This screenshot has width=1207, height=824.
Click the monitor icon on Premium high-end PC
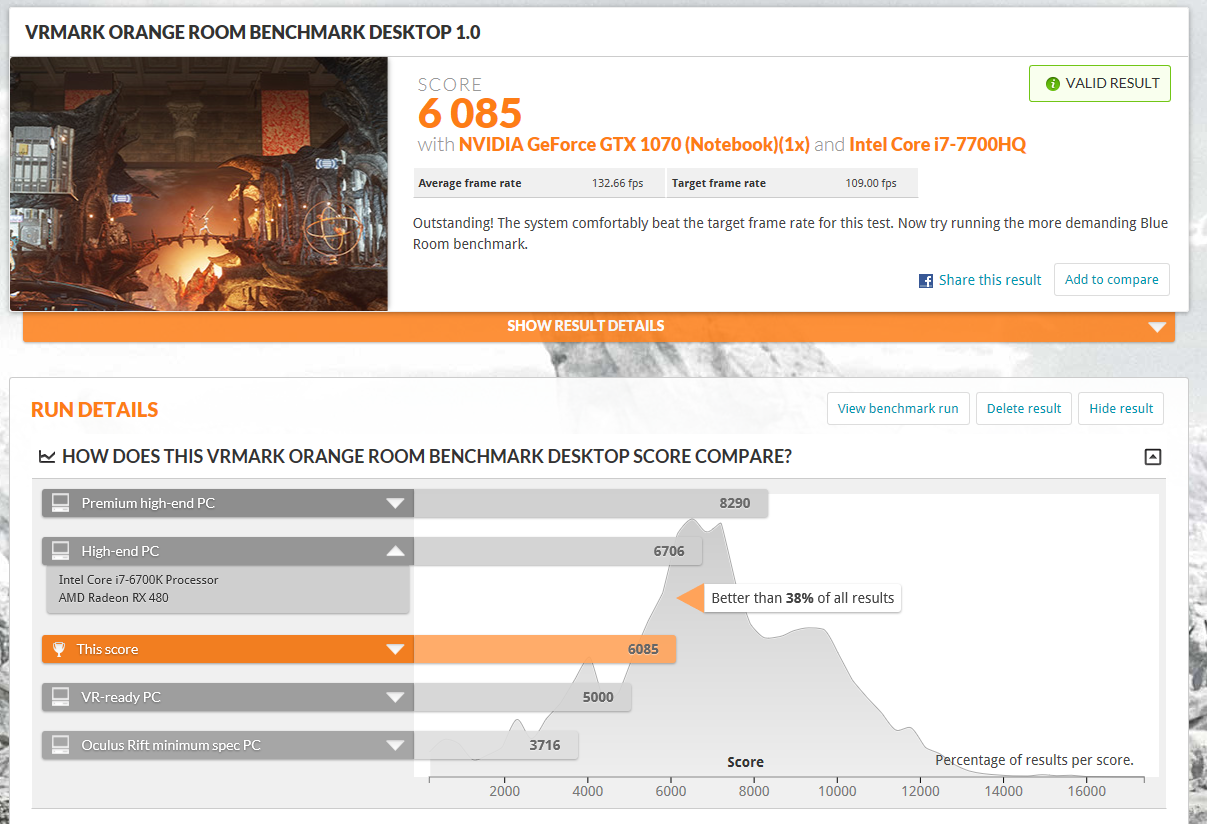coord(61,503)
